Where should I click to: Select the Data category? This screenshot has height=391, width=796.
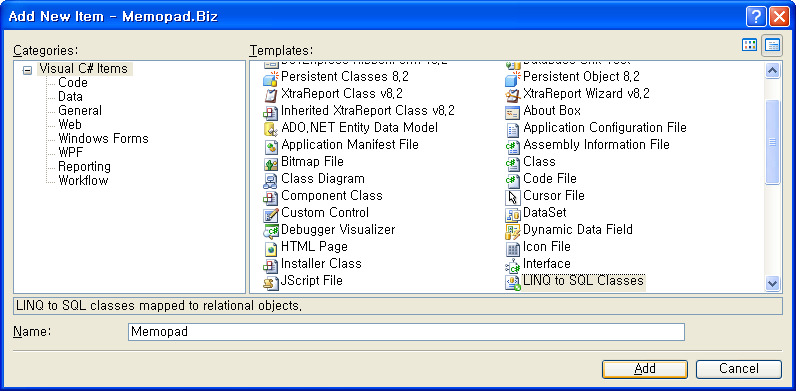tap(70, 96)
